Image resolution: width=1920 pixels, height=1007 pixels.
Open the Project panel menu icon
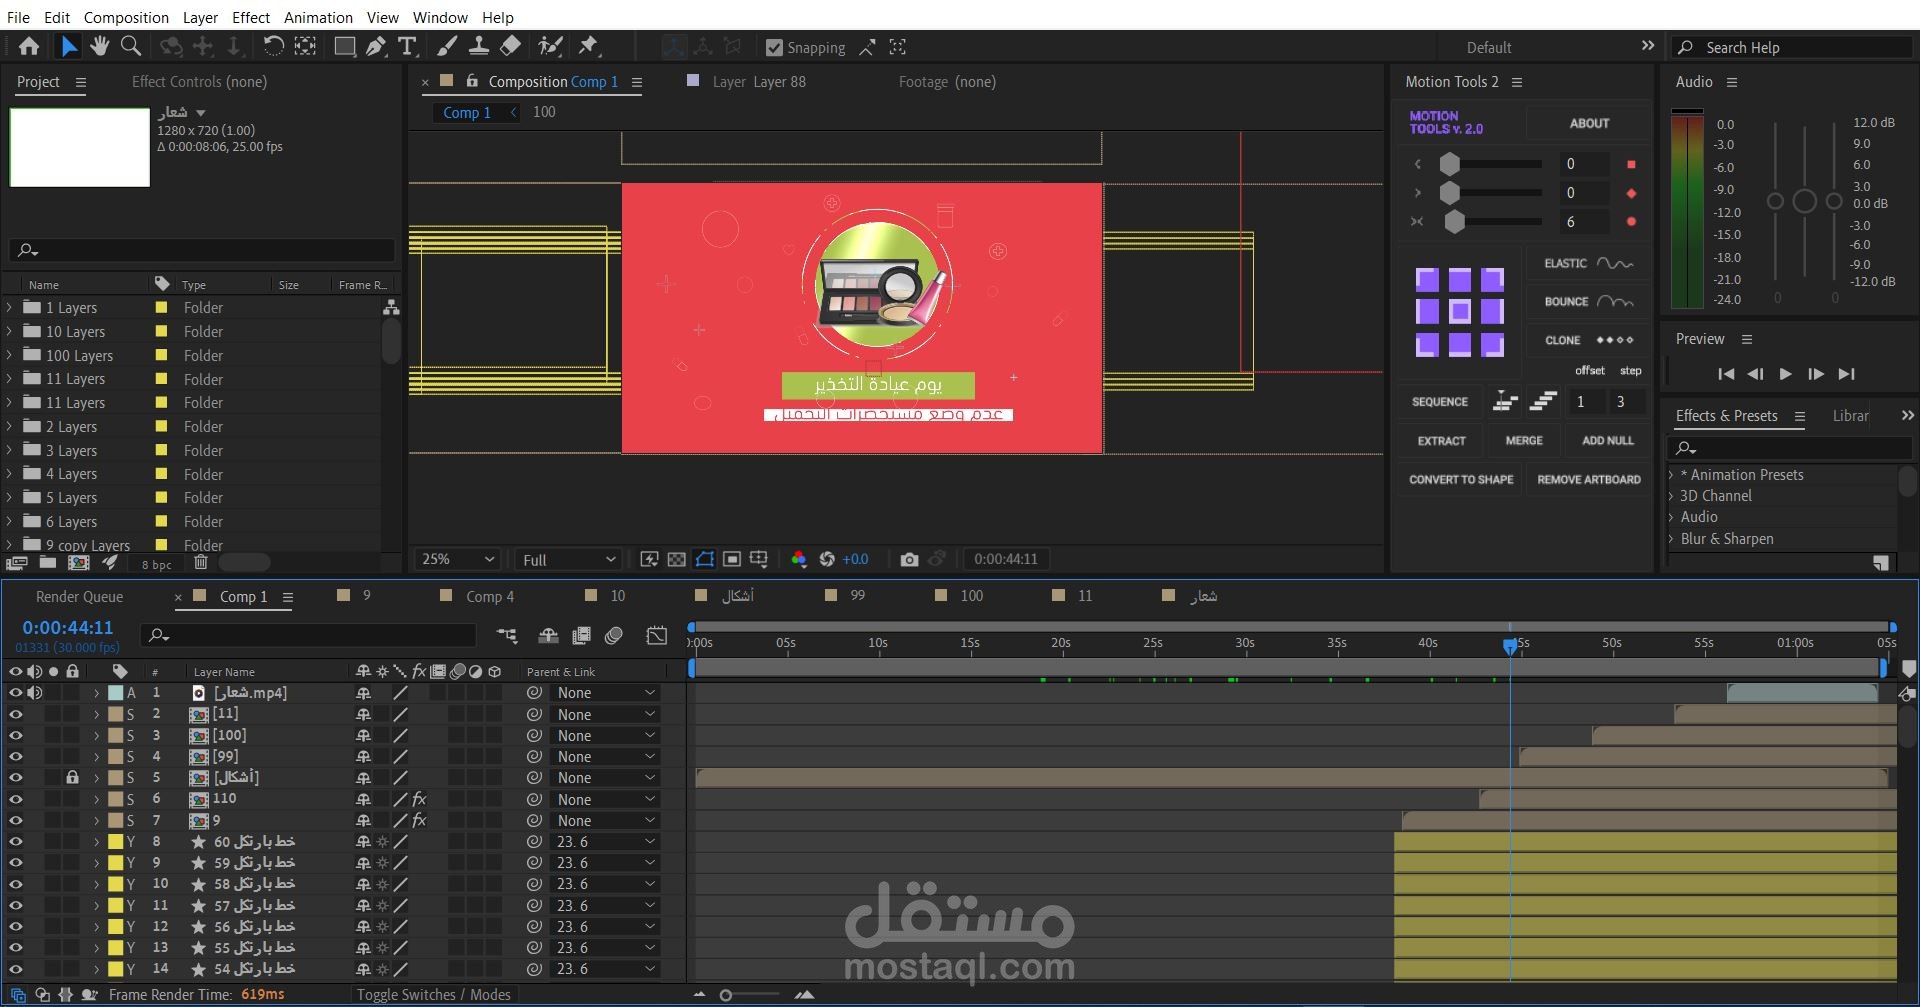[81, 82]
